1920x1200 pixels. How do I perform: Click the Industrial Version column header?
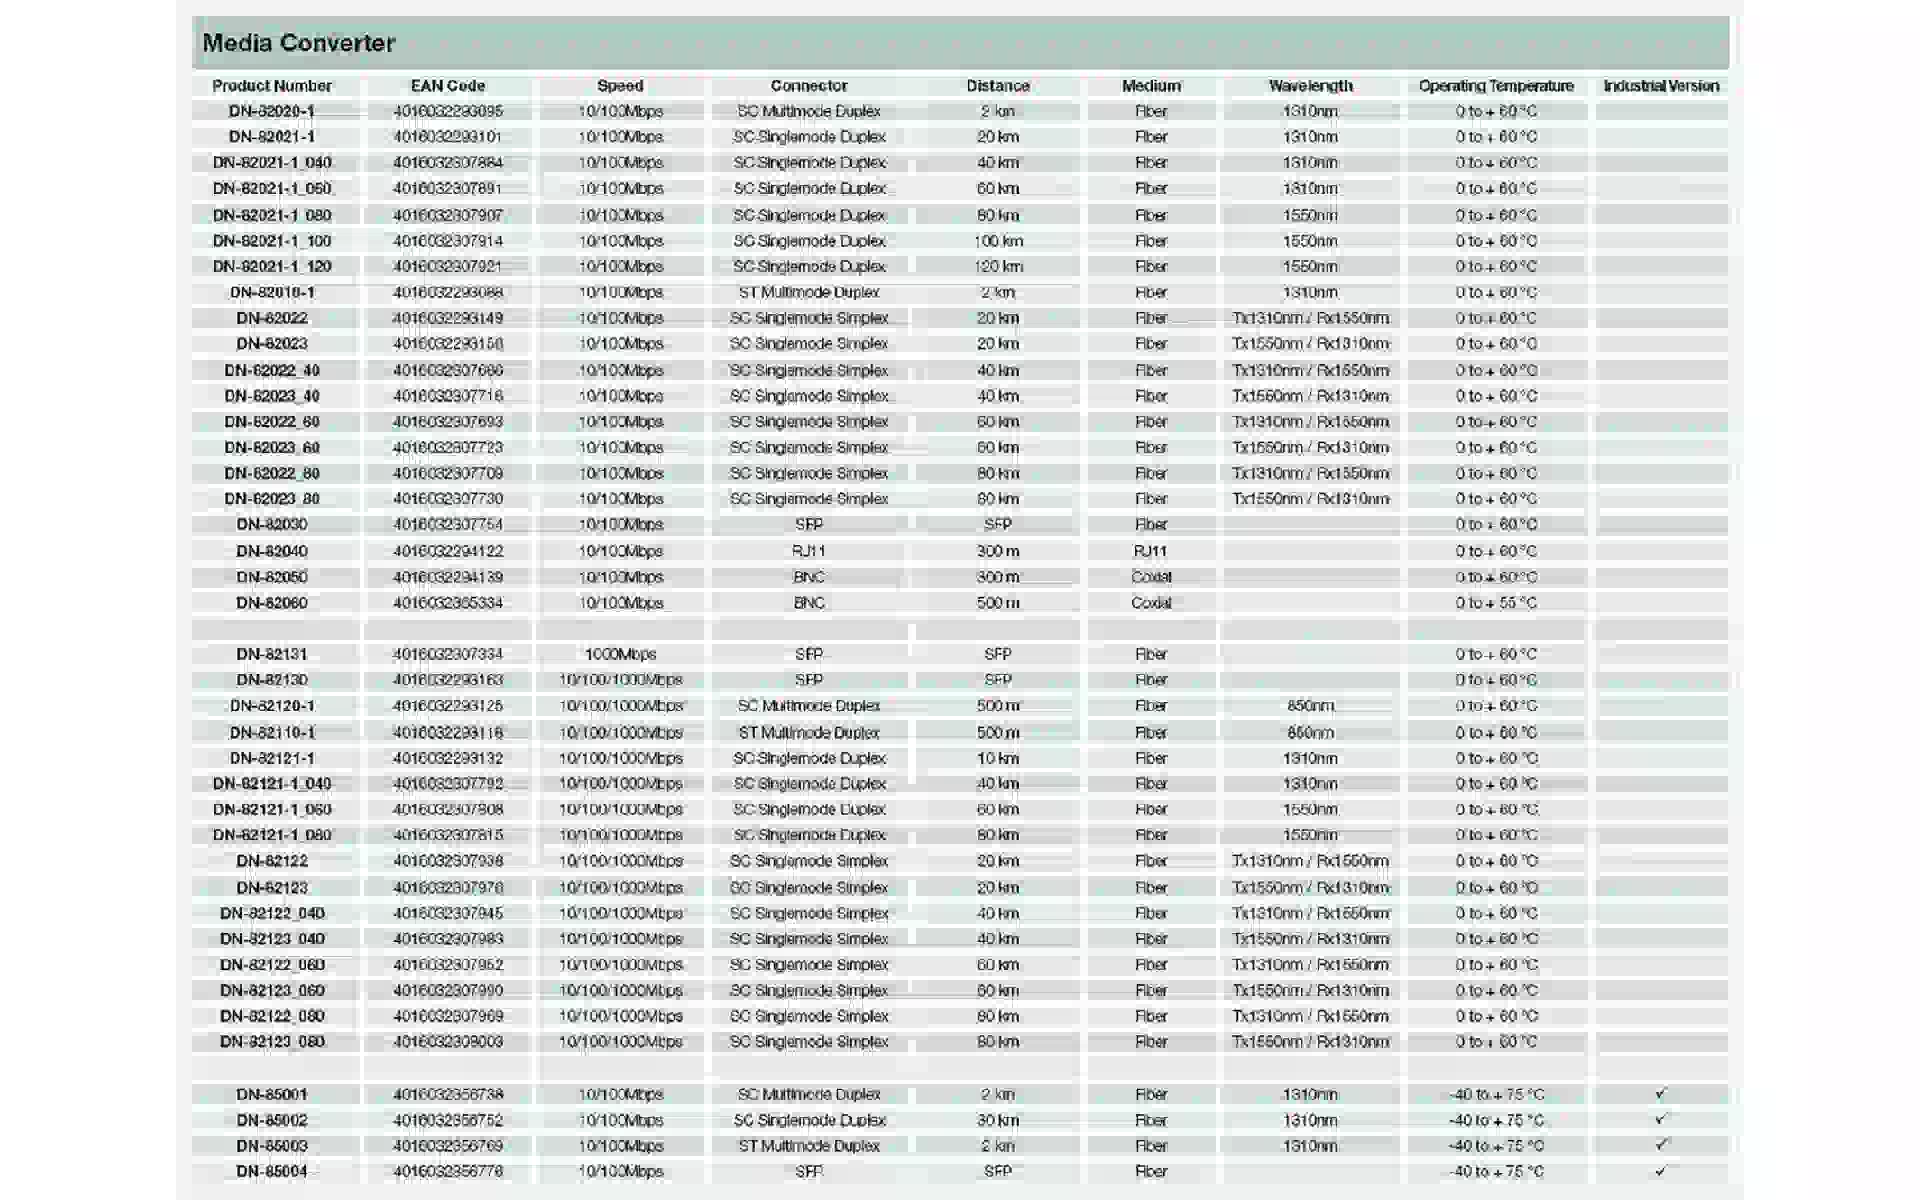point(1661,86)
